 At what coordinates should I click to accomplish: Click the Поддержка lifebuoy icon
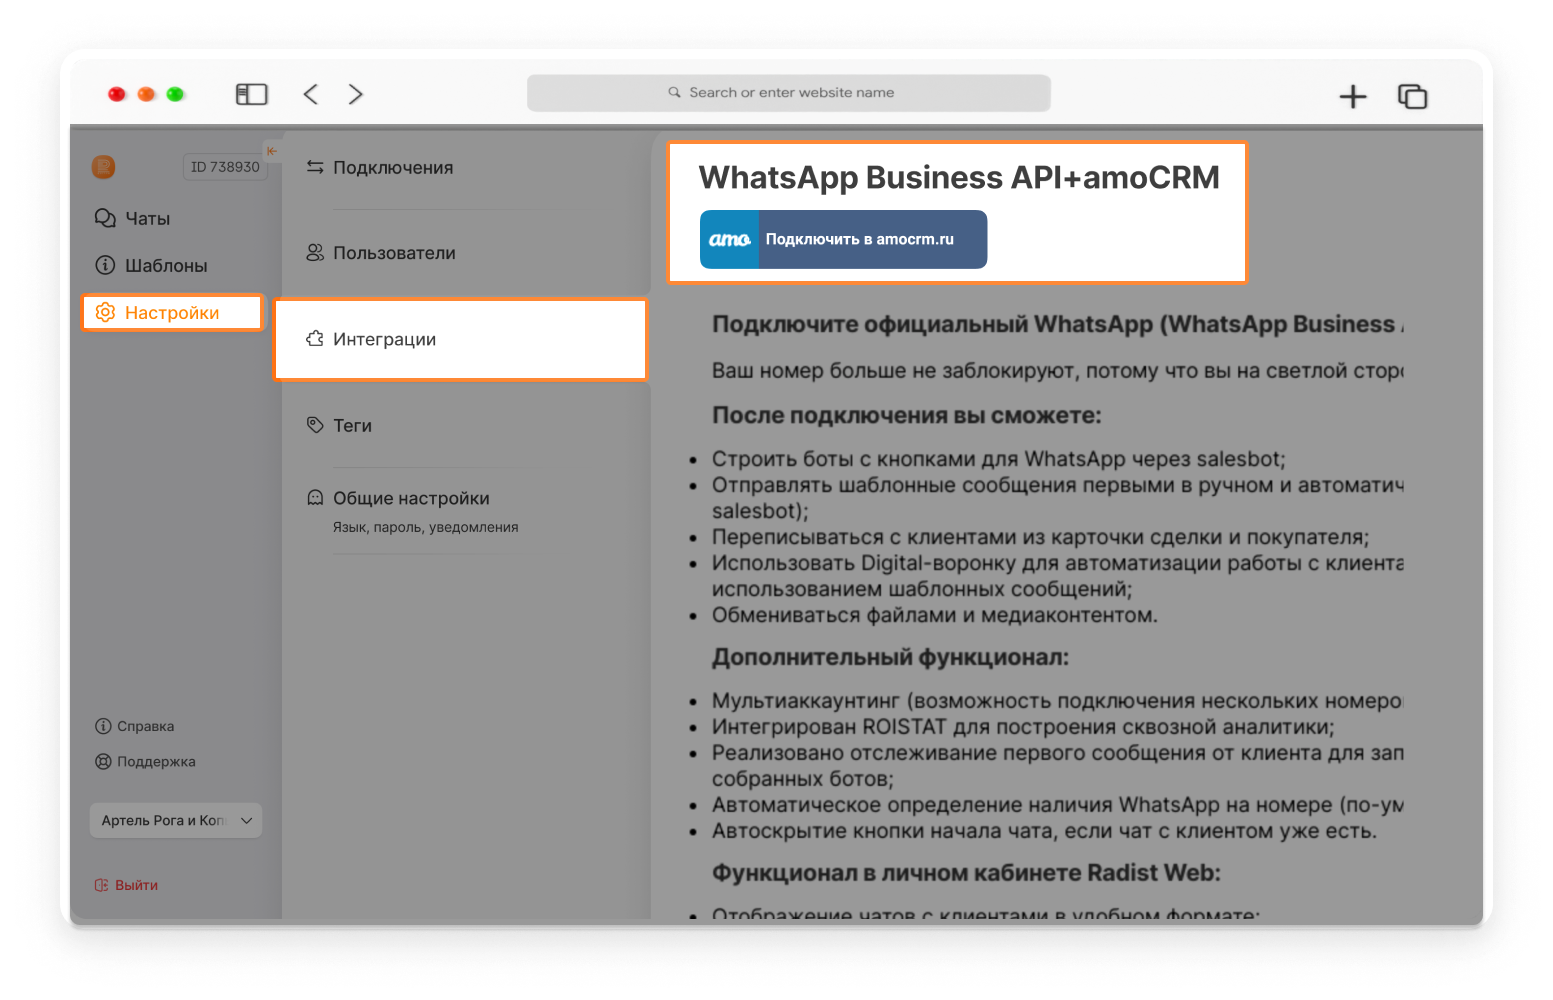pos(103,761)
